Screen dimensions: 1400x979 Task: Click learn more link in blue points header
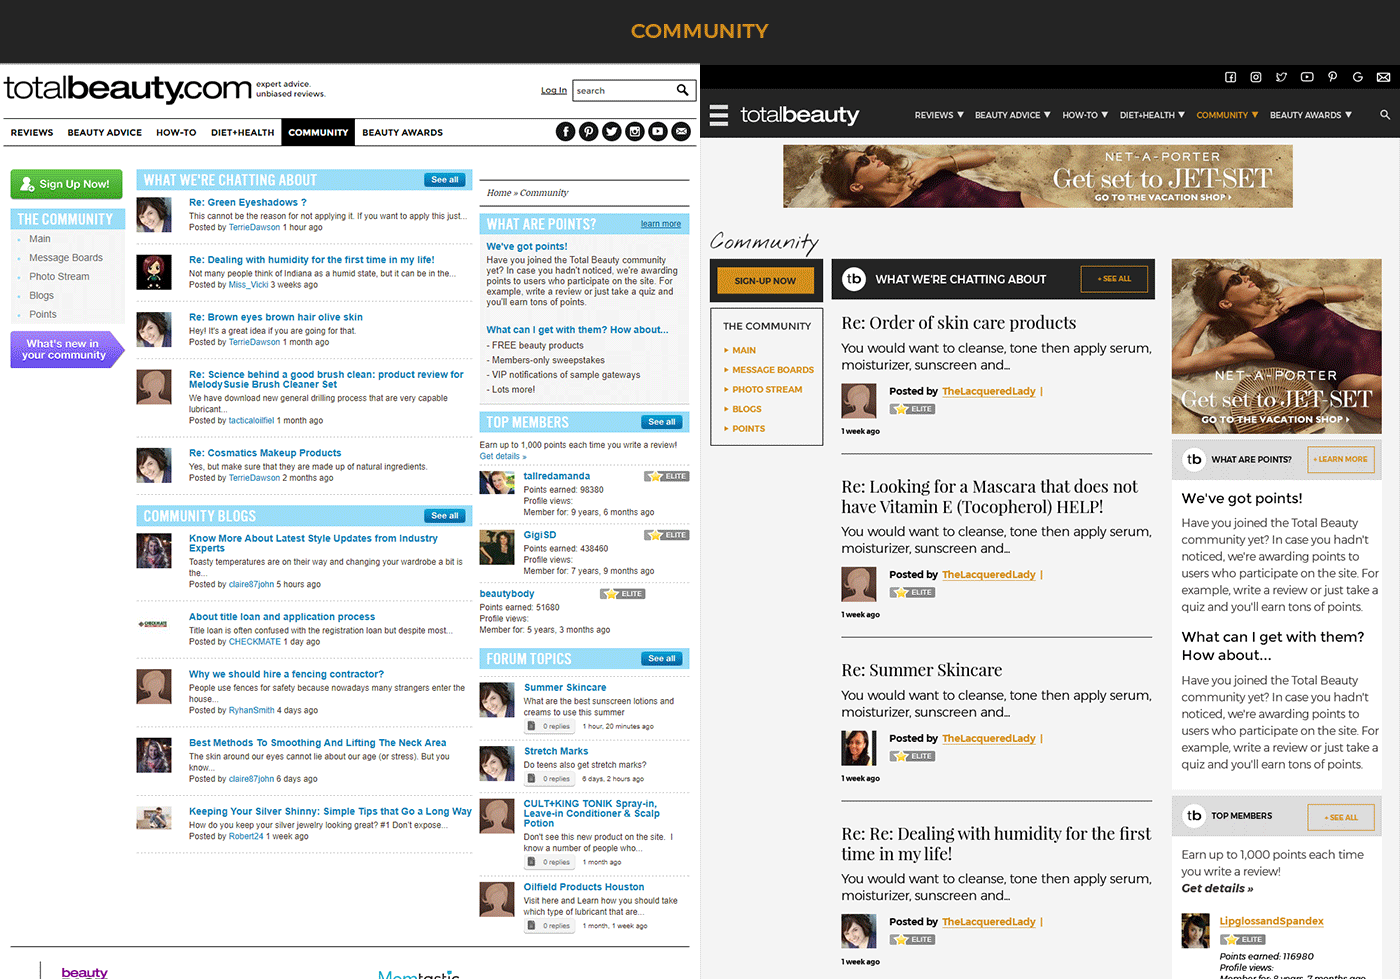[x=661, y=224]
